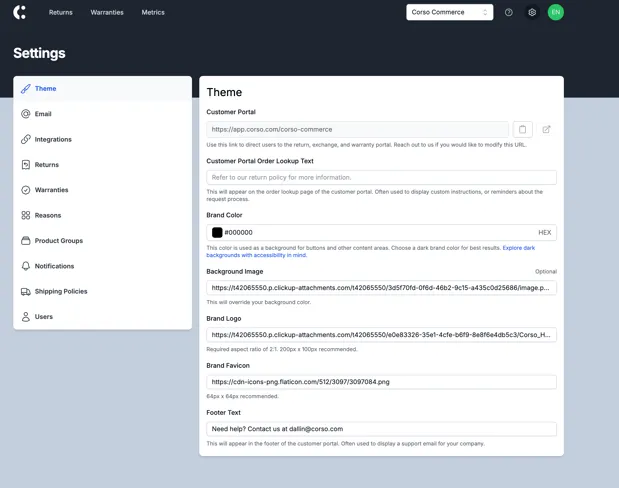The height and width of the screenshot is (488, 619).
Task: Click the Brand Favicon URL field
Action: (381, 382)
